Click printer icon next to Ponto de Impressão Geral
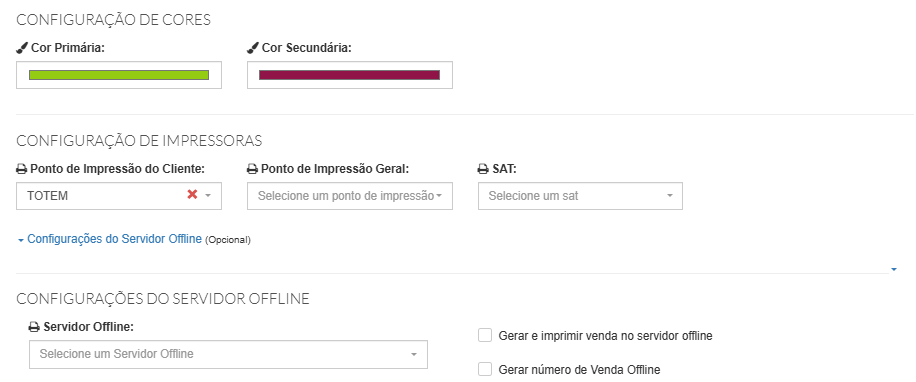Screen dimensions: 916x382 pyautogui.click(x=252, y=169)
